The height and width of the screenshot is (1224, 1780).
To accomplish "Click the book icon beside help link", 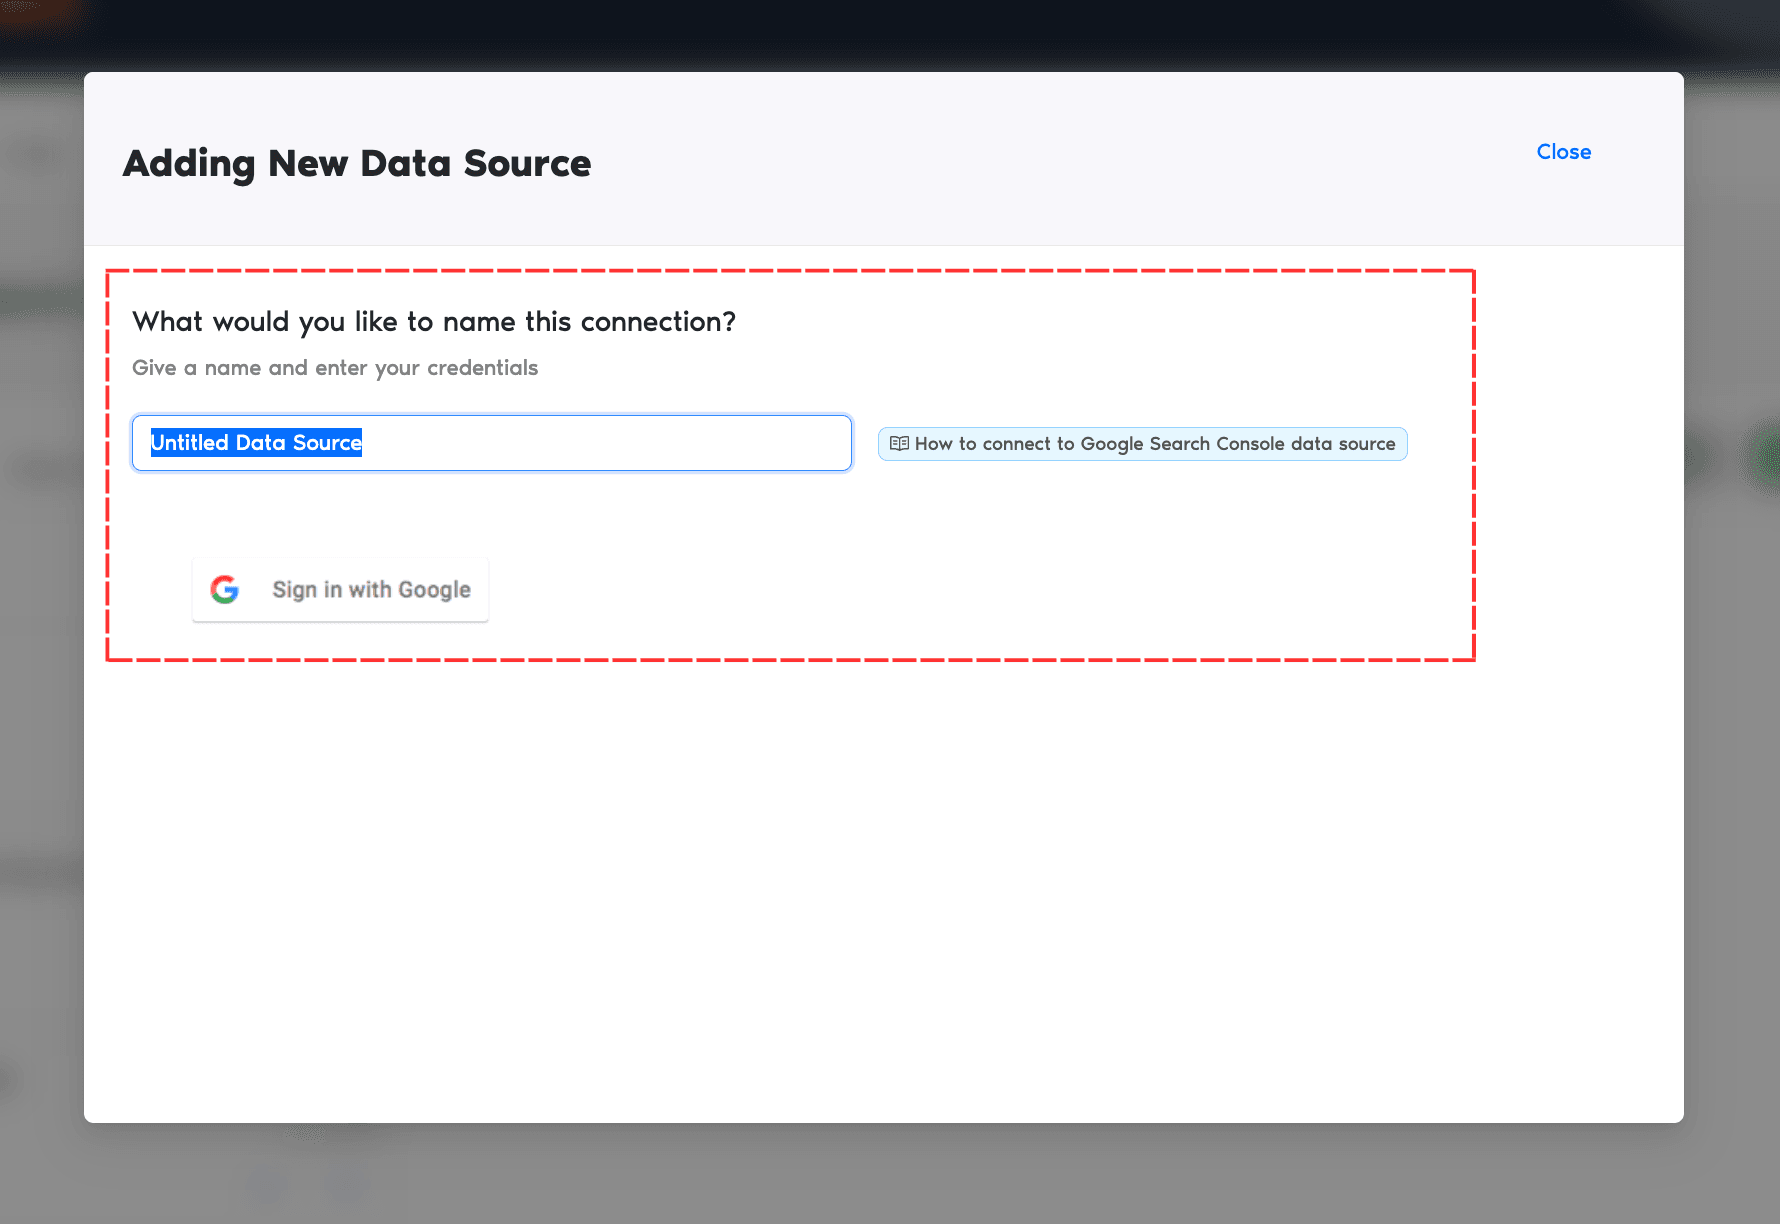I will [x=899, y=444].
